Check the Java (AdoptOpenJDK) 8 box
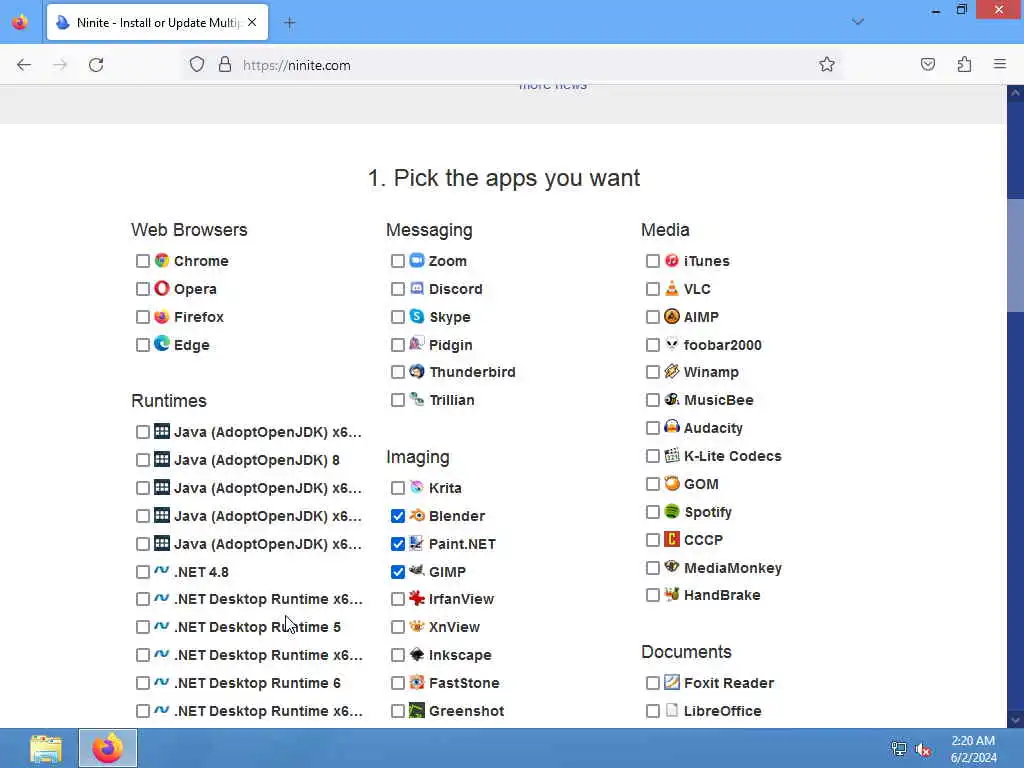The width and height of the screenshot is (1024, 768). click(142, 460)
